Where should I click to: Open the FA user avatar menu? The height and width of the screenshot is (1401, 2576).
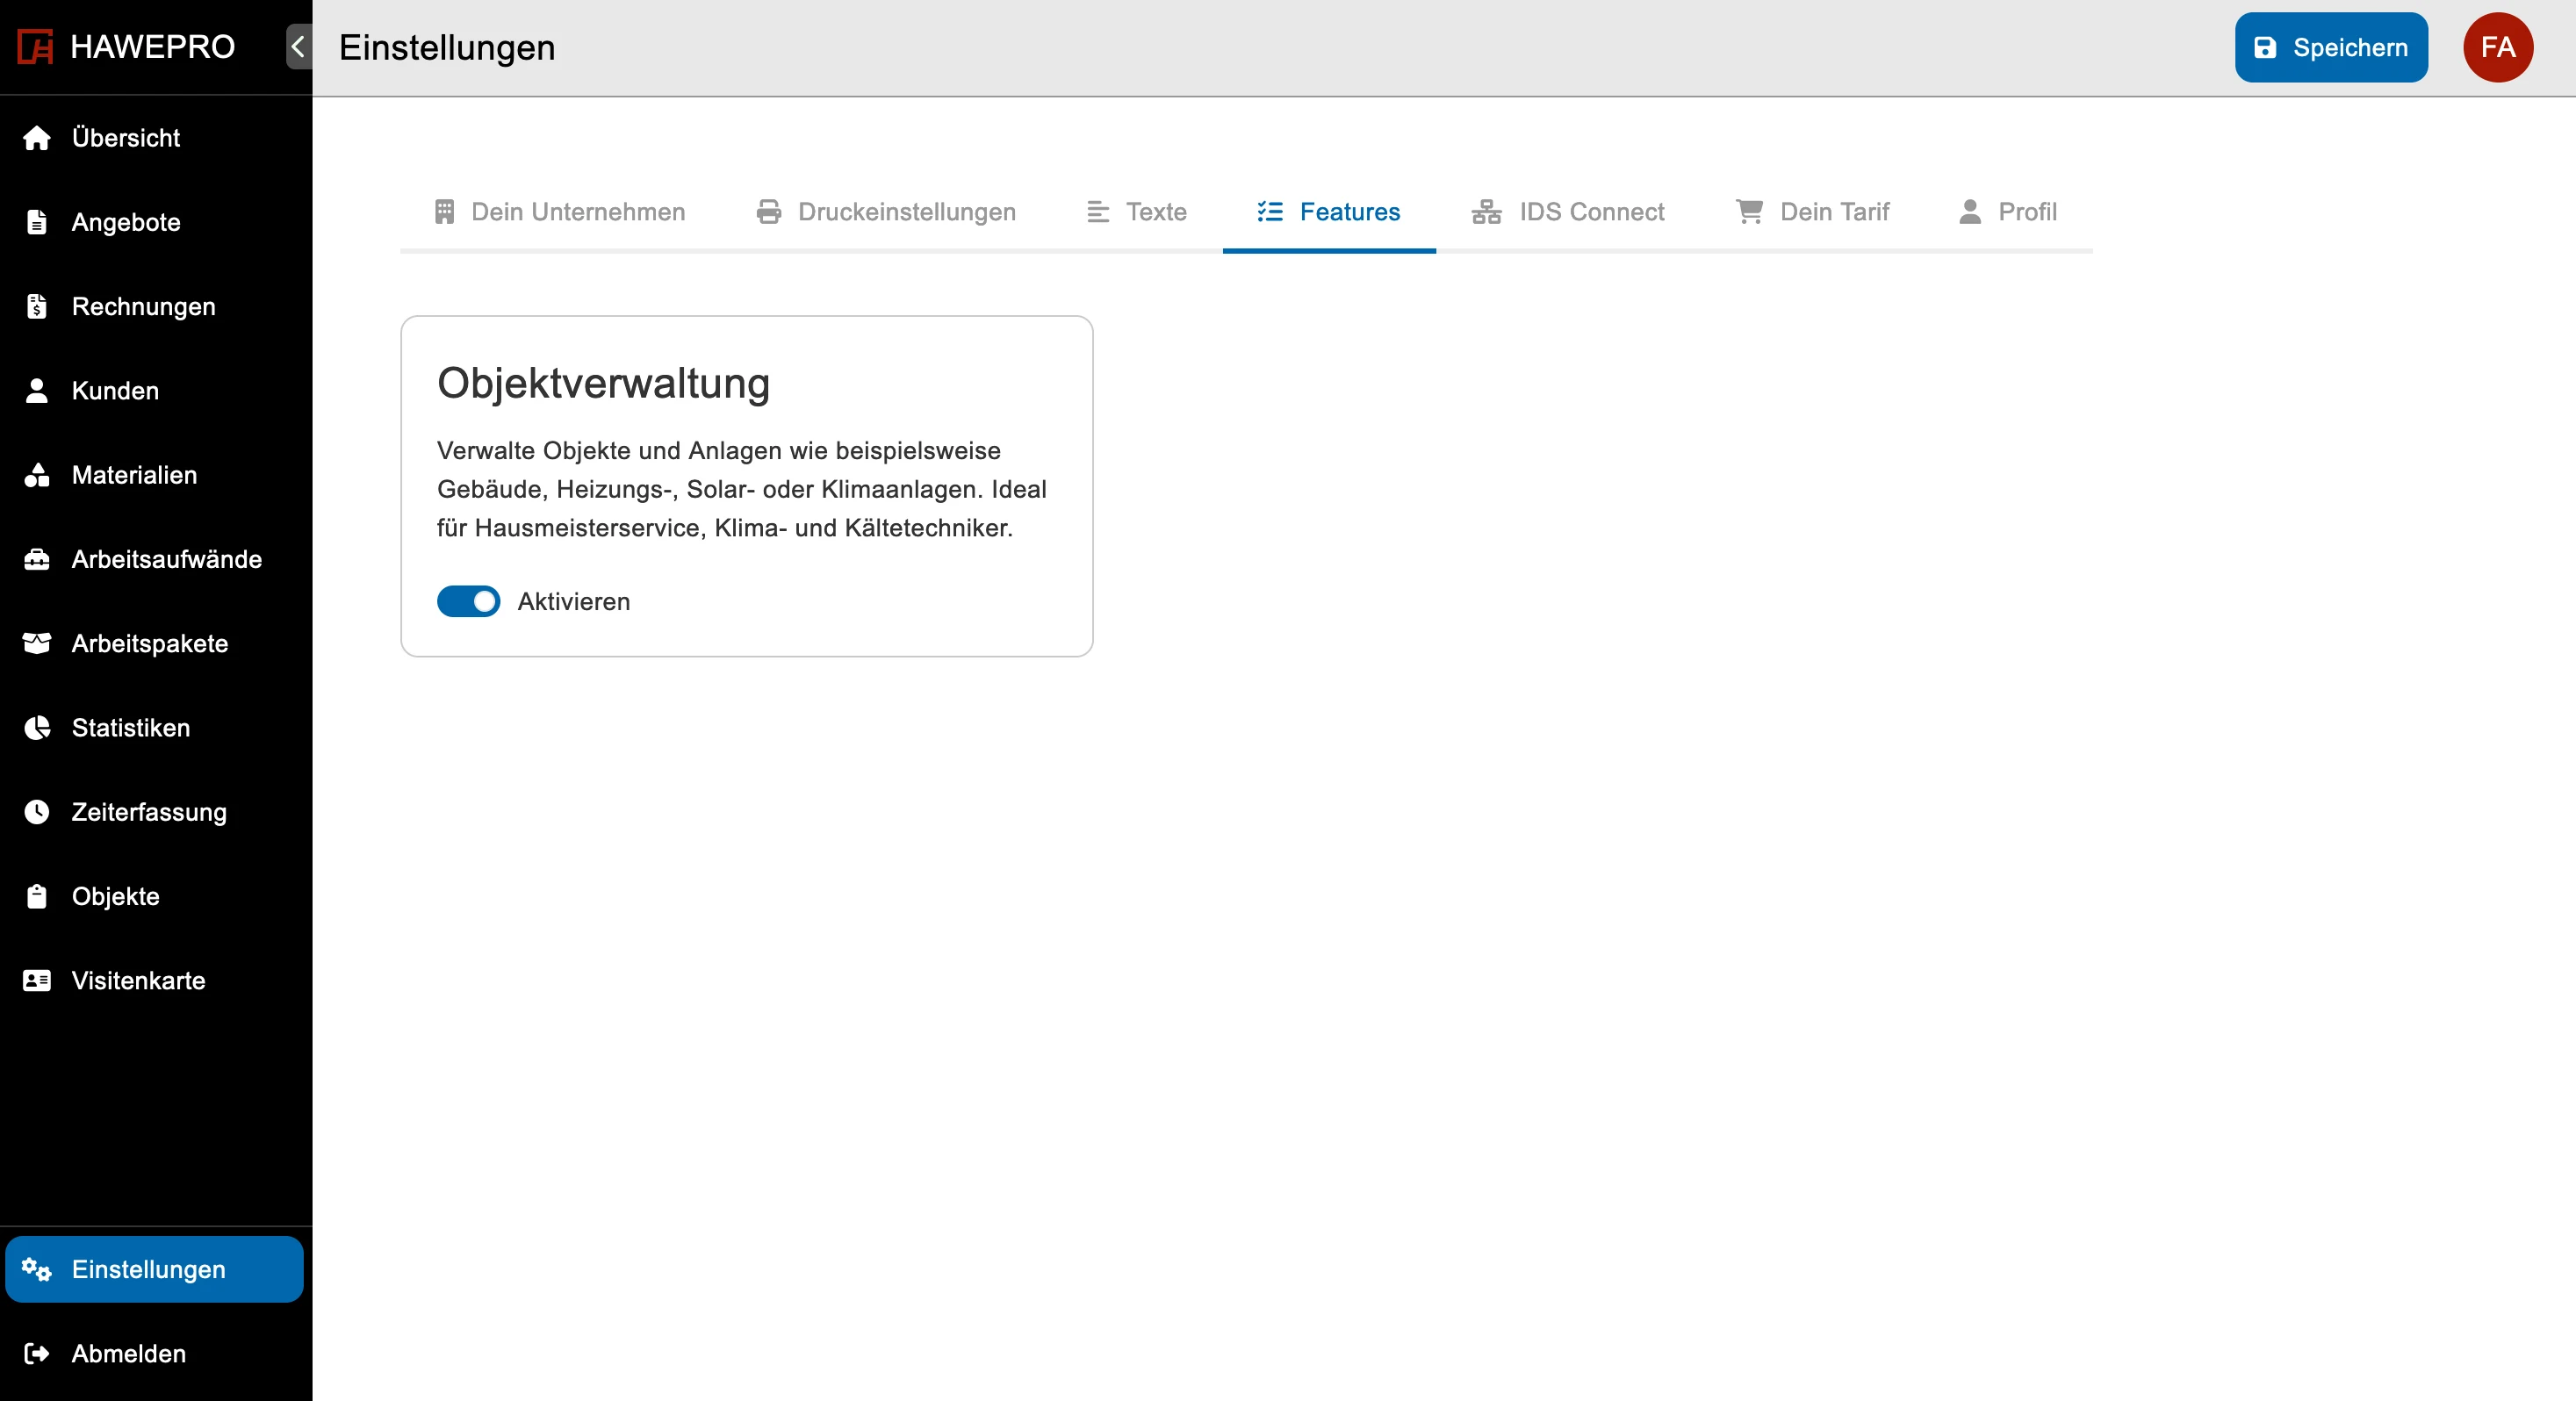click(x=2498, y=47)
